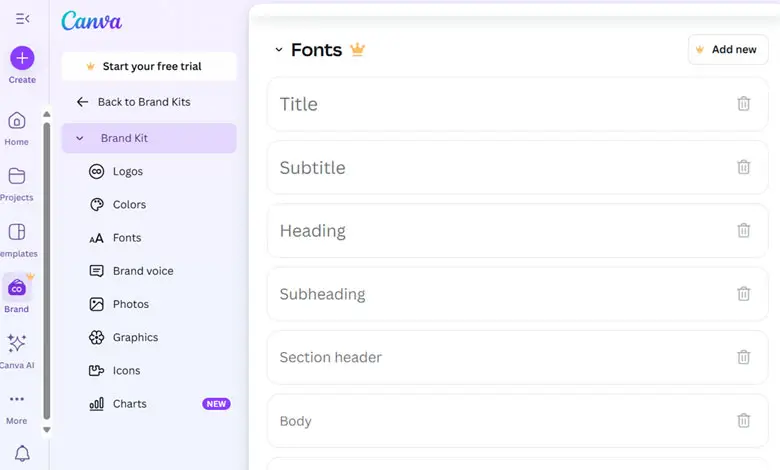Viewport: 780px width, 470px height.
Task: Open Projects folder icon
Action: click(16, 176)
